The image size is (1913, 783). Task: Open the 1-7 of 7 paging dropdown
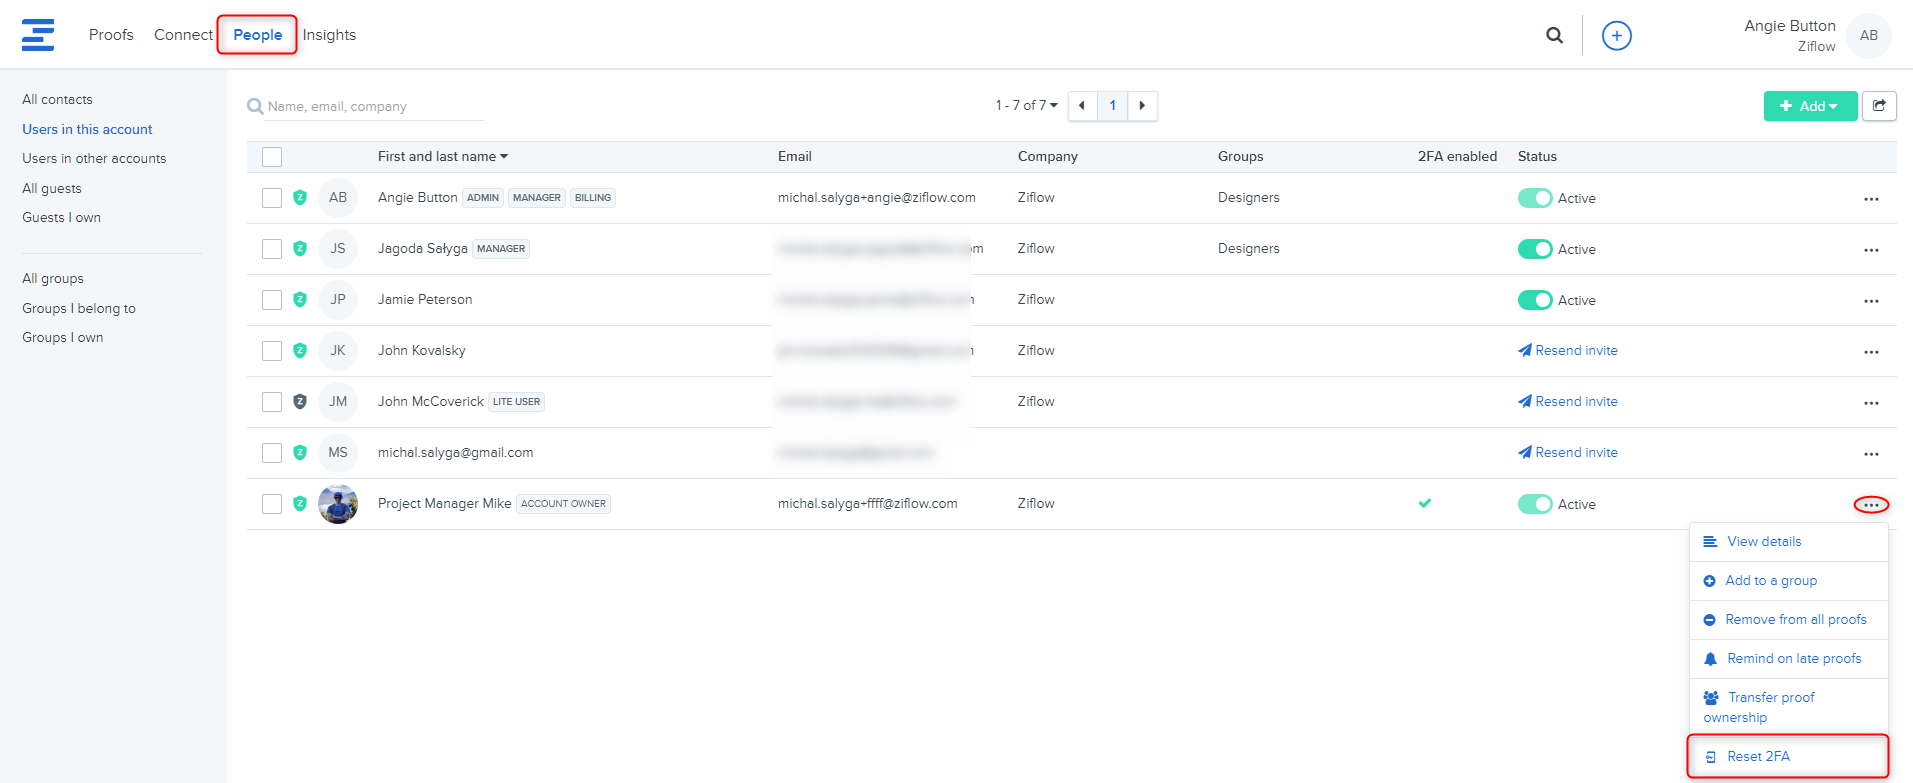click(x=1026, y=105)
